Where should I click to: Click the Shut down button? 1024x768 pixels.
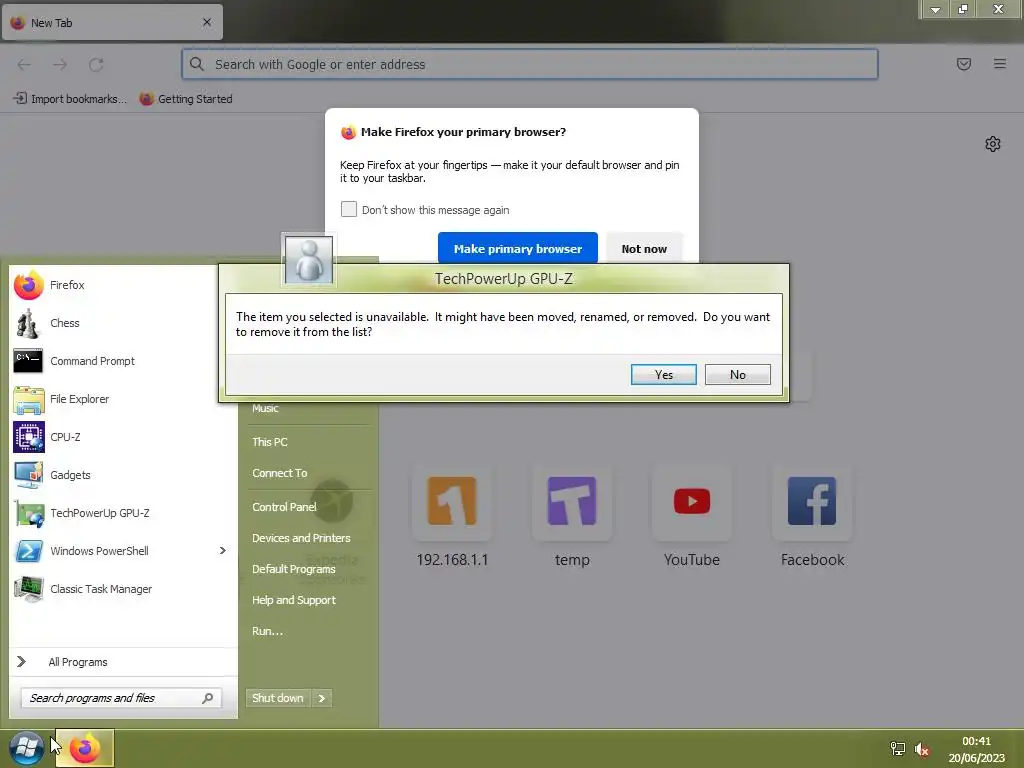point(278,698)
